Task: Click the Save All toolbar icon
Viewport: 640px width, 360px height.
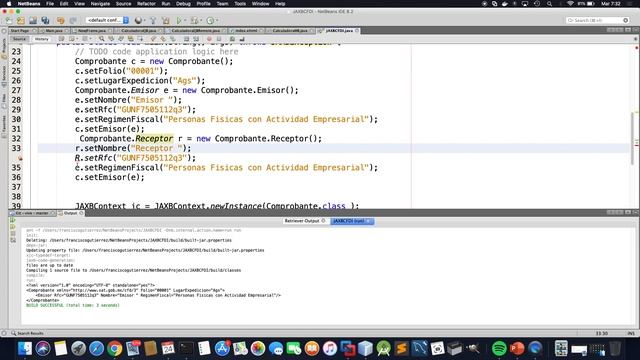Action: point(45,20)
